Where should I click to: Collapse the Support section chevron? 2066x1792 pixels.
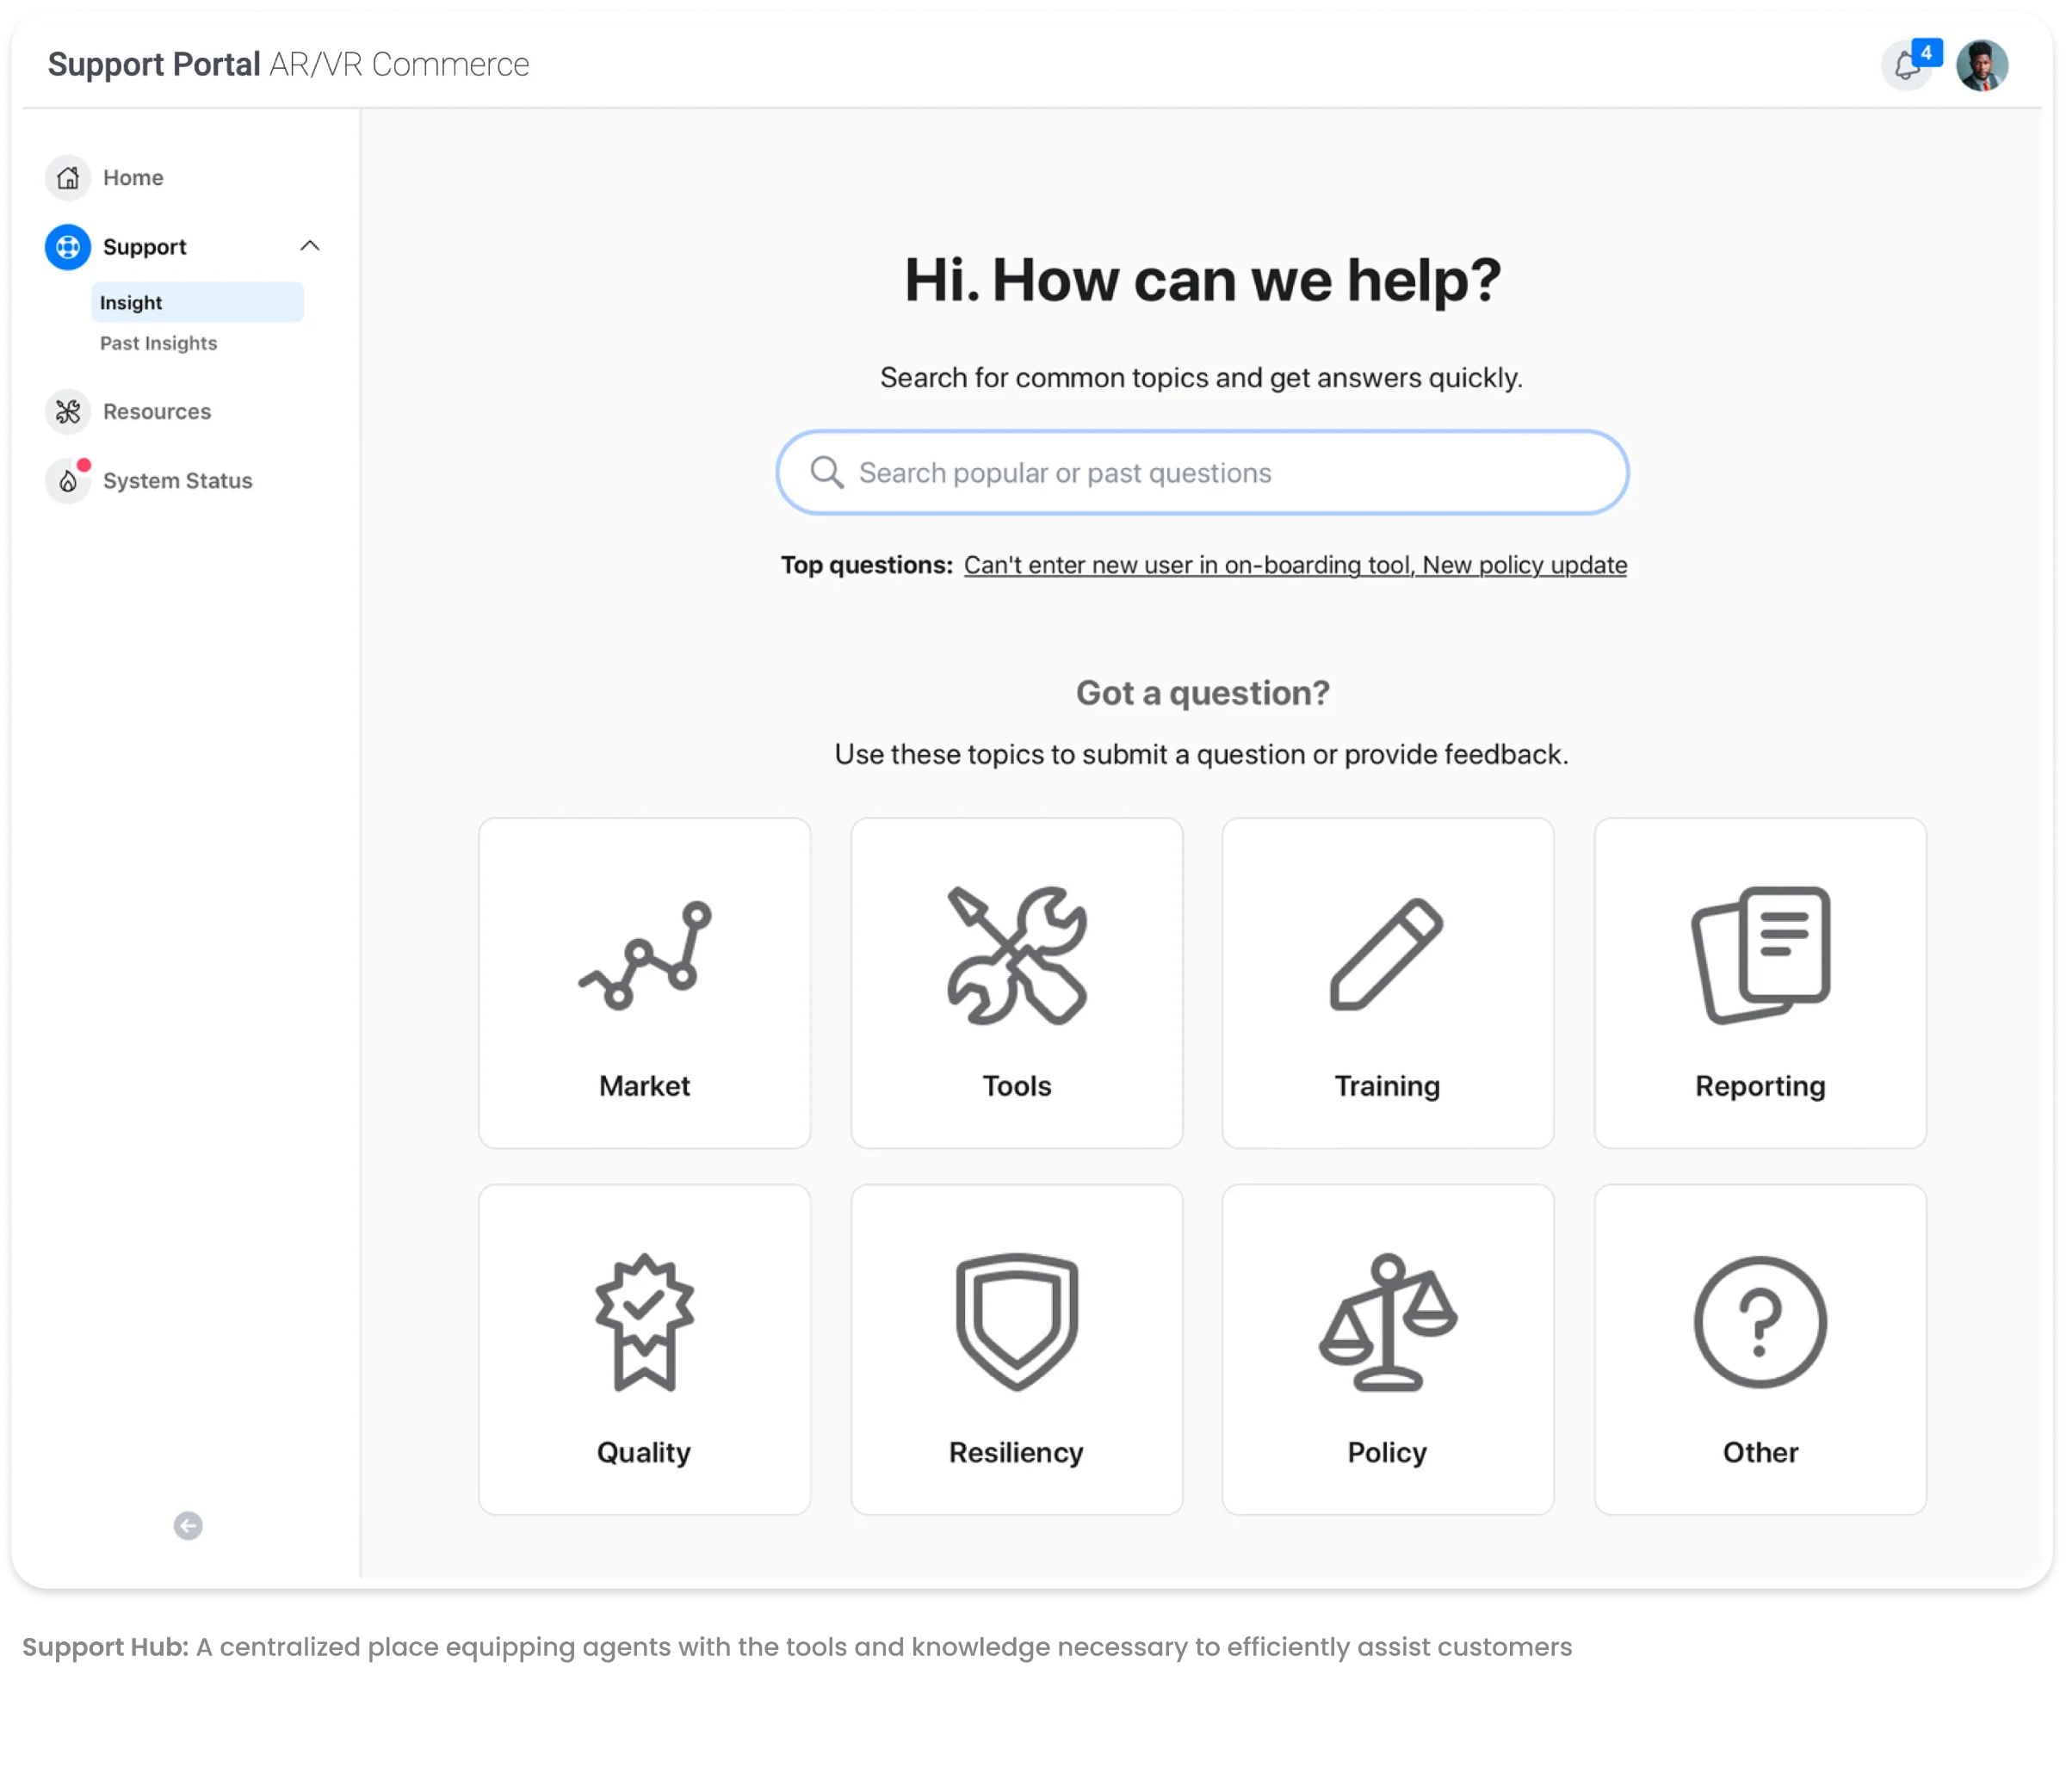click(310, 246)
